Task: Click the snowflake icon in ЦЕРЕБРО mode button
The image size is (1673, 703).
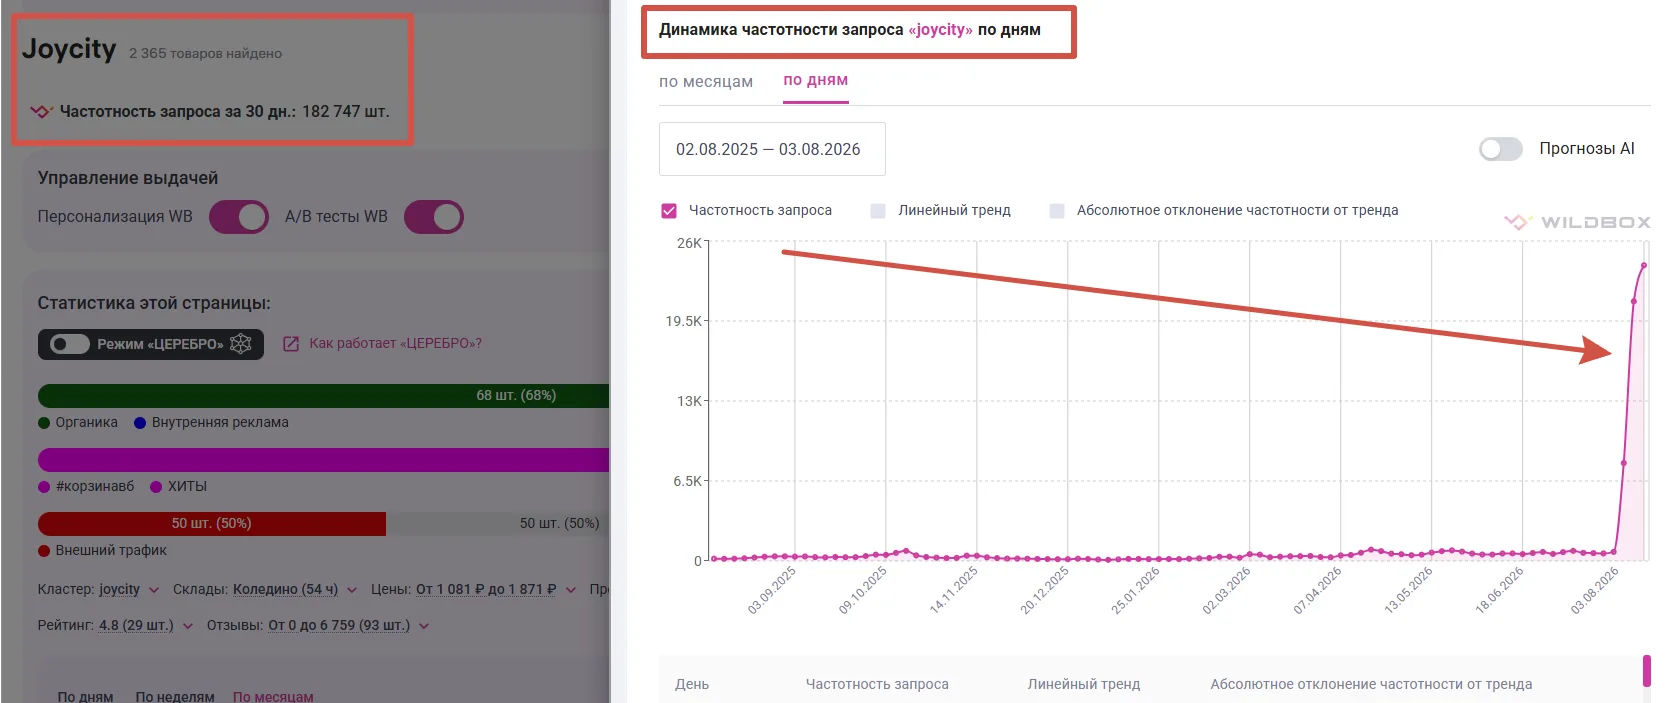Action: pos(241,344)
